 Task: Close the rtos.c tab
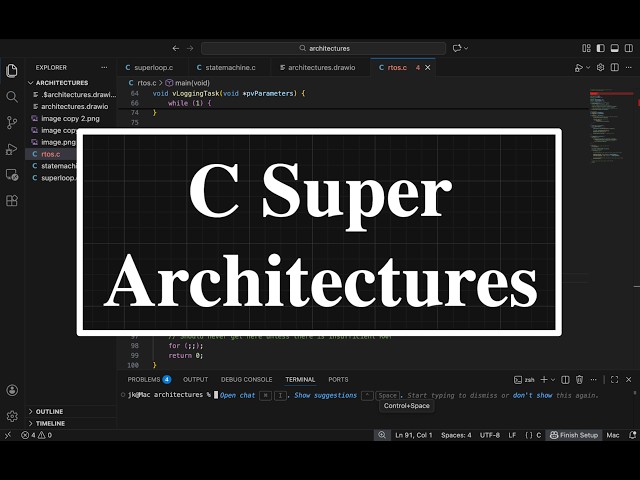428,67
